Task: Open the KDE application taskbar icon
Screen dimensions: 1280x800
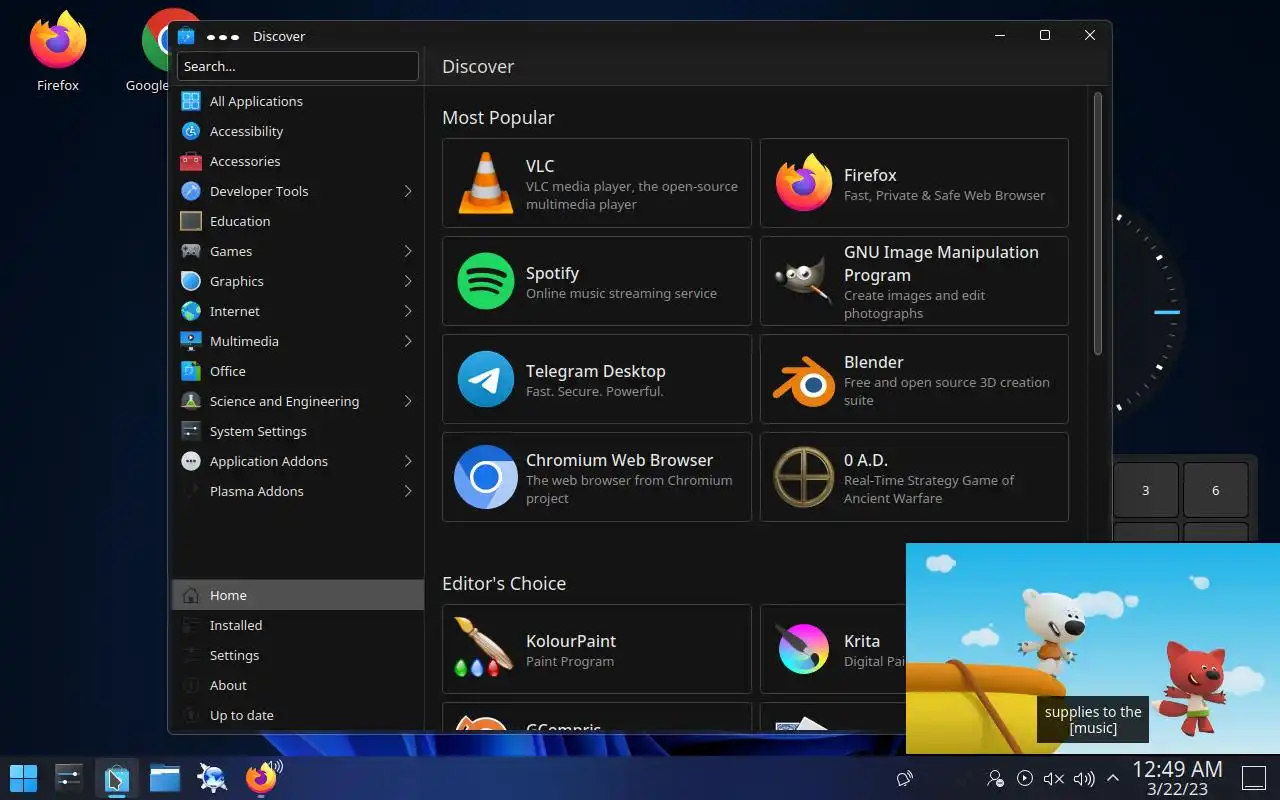Action: click(212, 777)
